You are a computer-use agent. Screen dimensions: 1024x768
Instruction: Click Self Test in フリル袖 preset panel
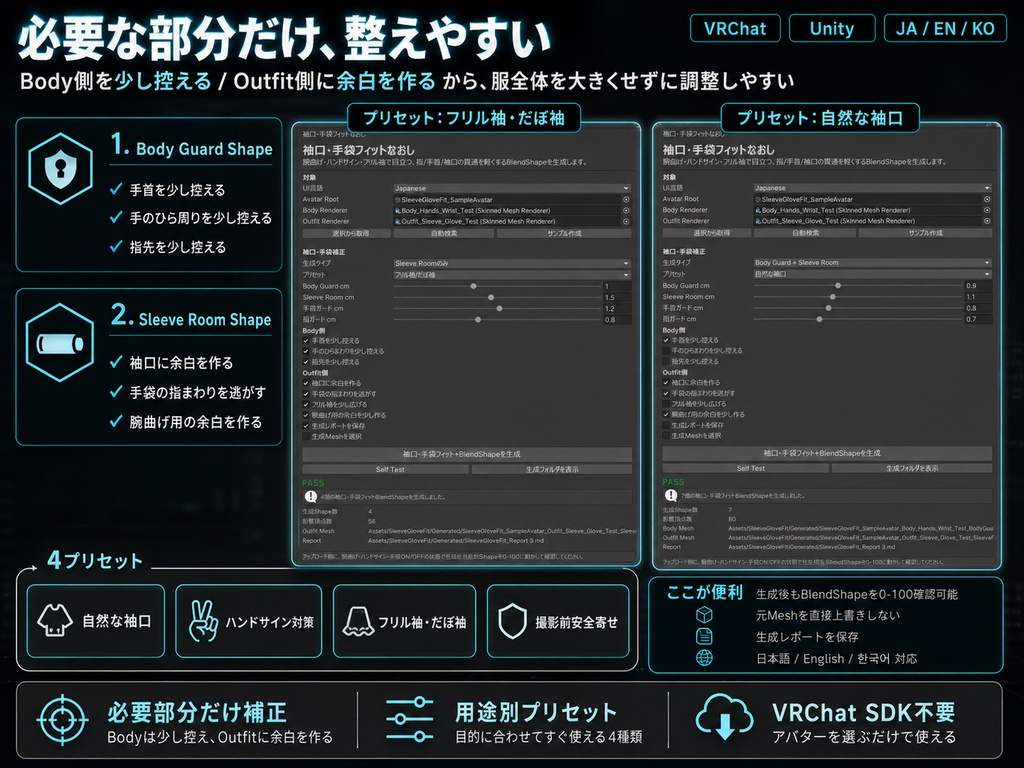385,469
